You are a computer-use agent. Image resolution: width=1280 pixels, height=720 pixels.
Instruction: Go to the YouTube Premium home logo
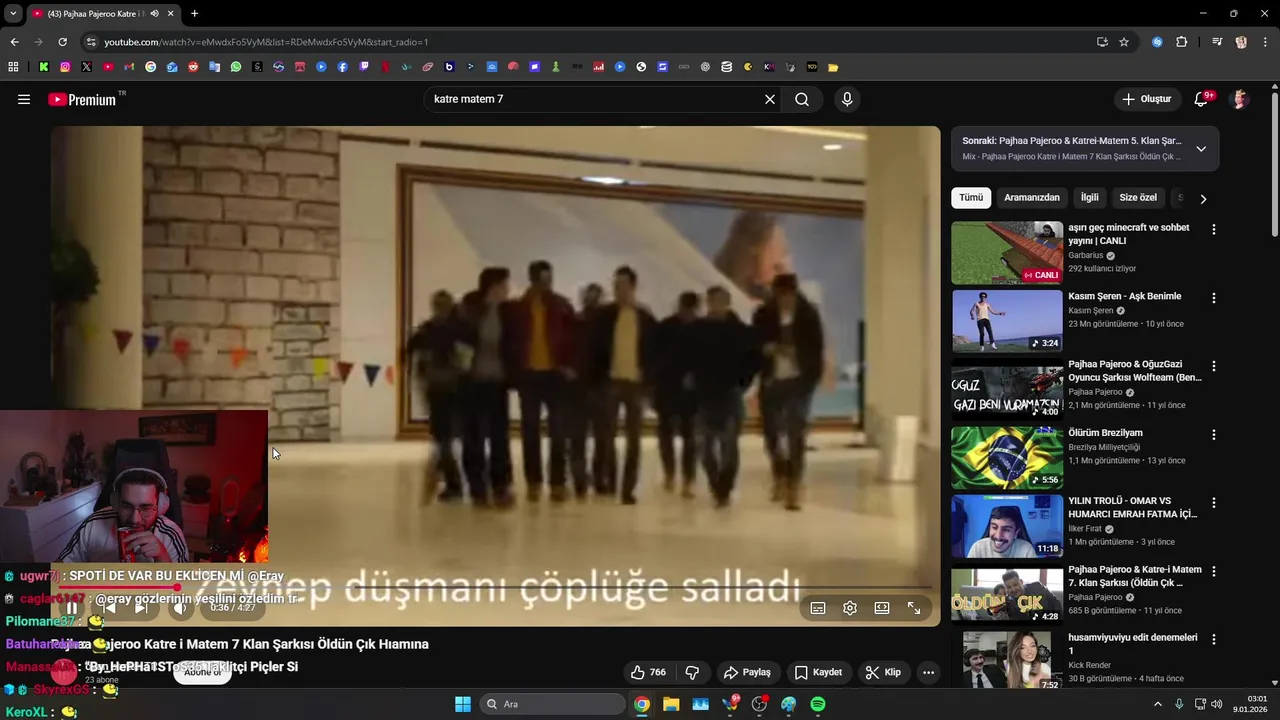coord(83,99)
